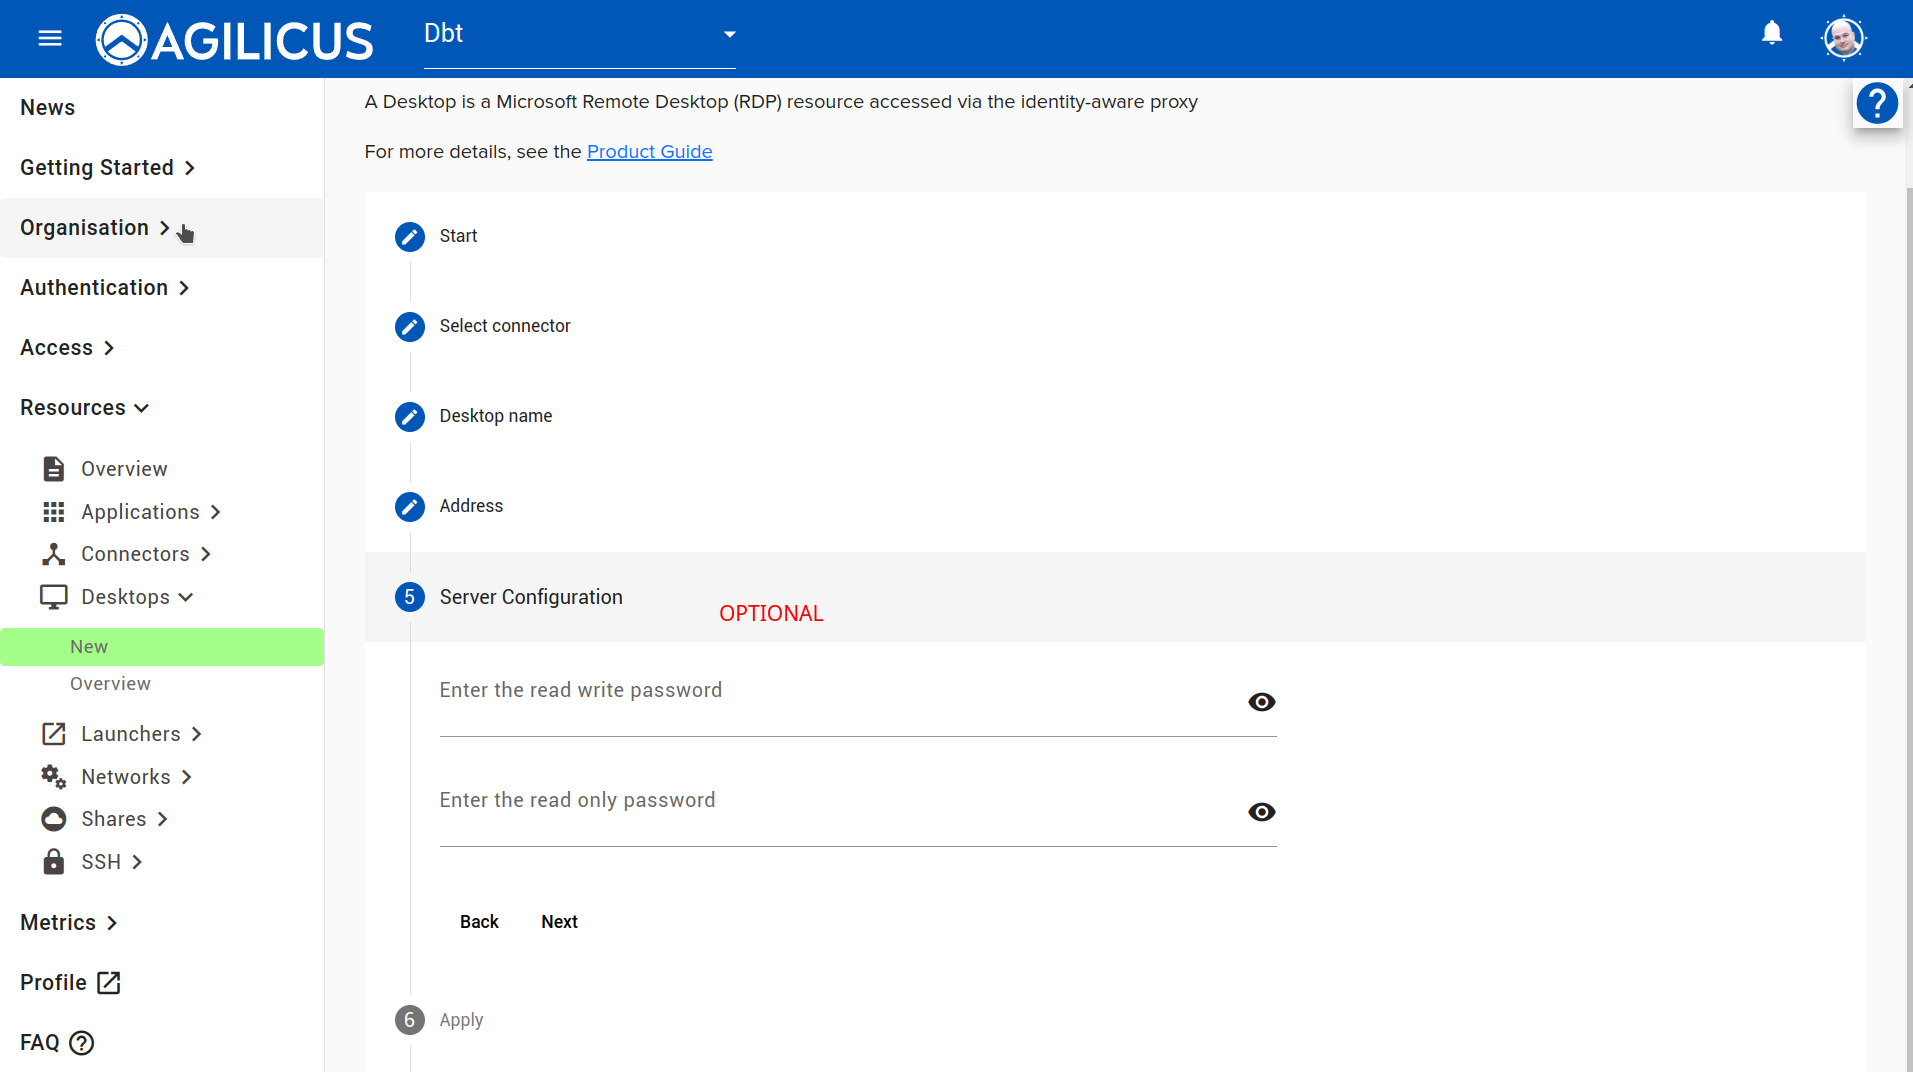Click the FAQ question mark icon
The height and width of the screenshot is (1072, 1913).
click(x=82, y=1043)
